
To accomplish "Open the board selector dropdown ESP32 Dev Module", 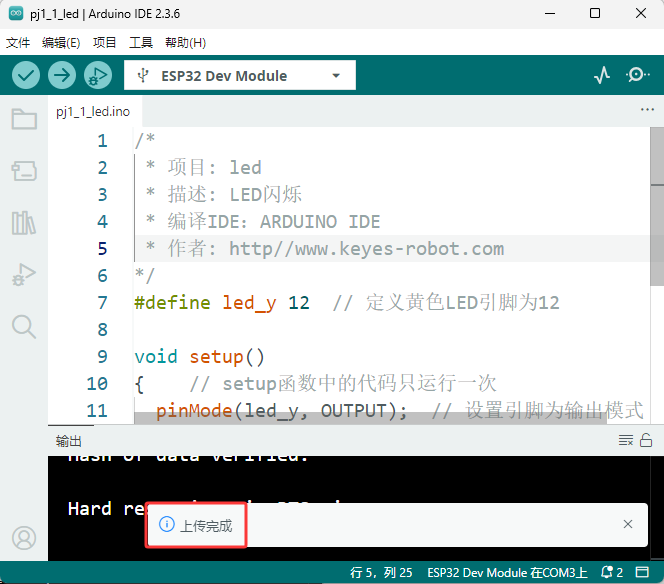I will point(240,75).
